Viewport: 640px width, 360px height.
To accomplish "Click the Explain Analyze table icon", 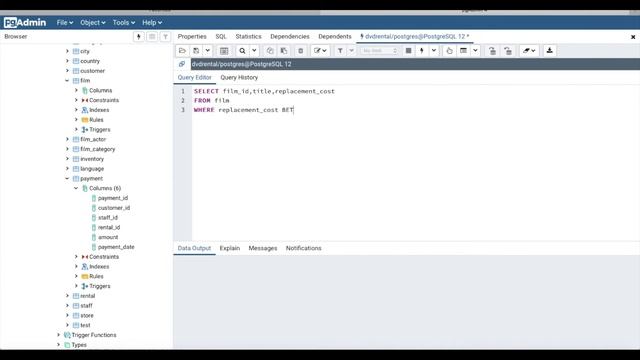I will (463, 51).
